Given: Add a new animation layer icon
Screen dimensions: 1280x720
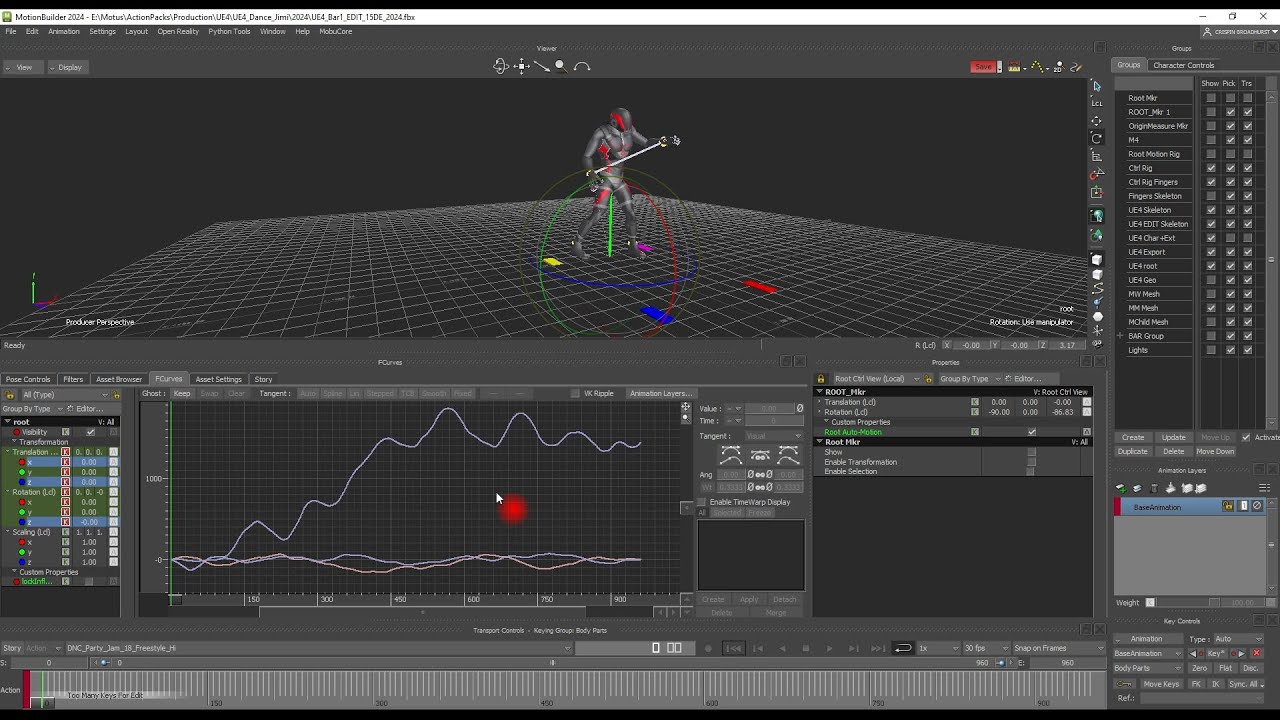Looking at the screenshot, I should [1121, 488].
